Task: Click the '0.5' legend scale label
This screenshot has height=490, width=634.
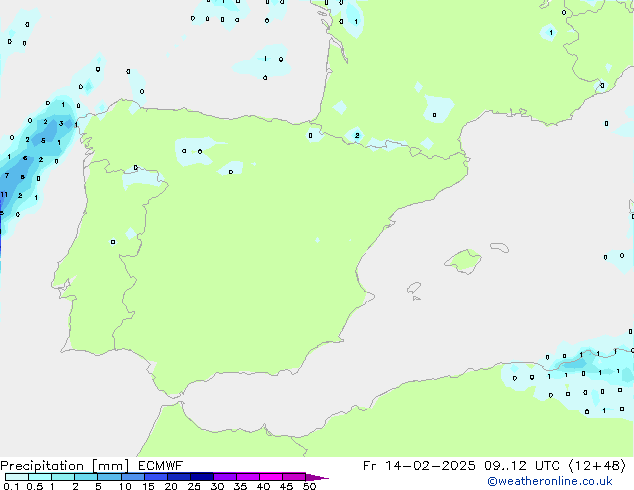Action: tap(34, 486)
